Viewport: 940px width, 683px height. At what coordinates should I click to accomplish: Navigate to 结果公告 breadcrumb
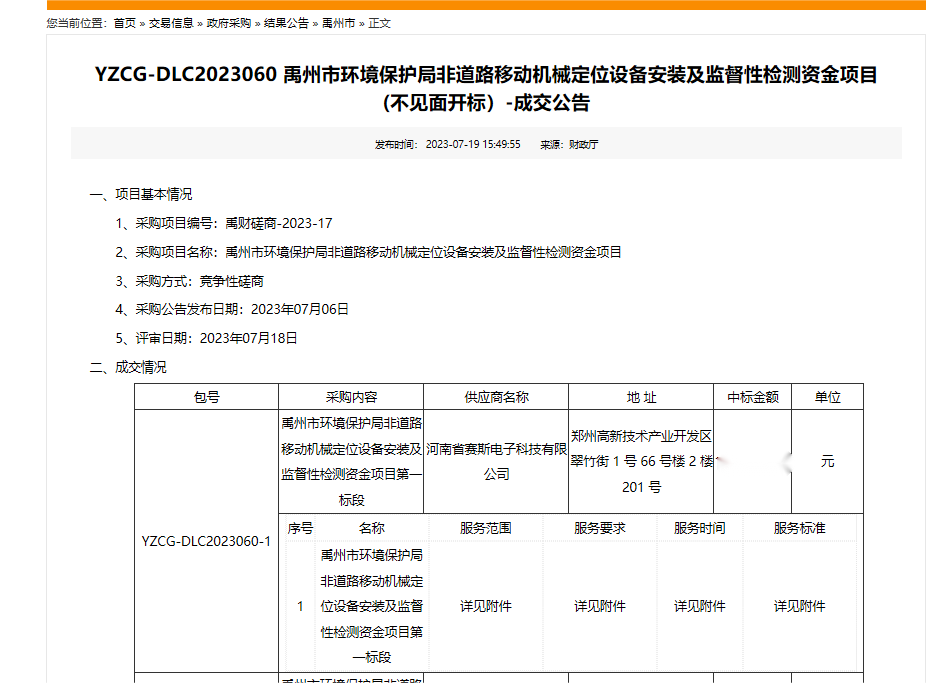point(286,23)
